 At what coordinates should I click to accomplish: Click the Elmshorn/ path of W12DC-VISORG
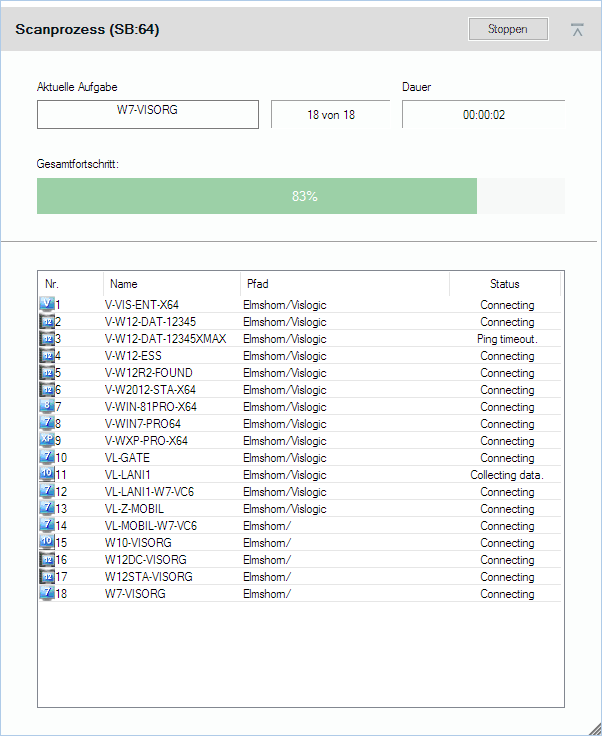[267, 560]
